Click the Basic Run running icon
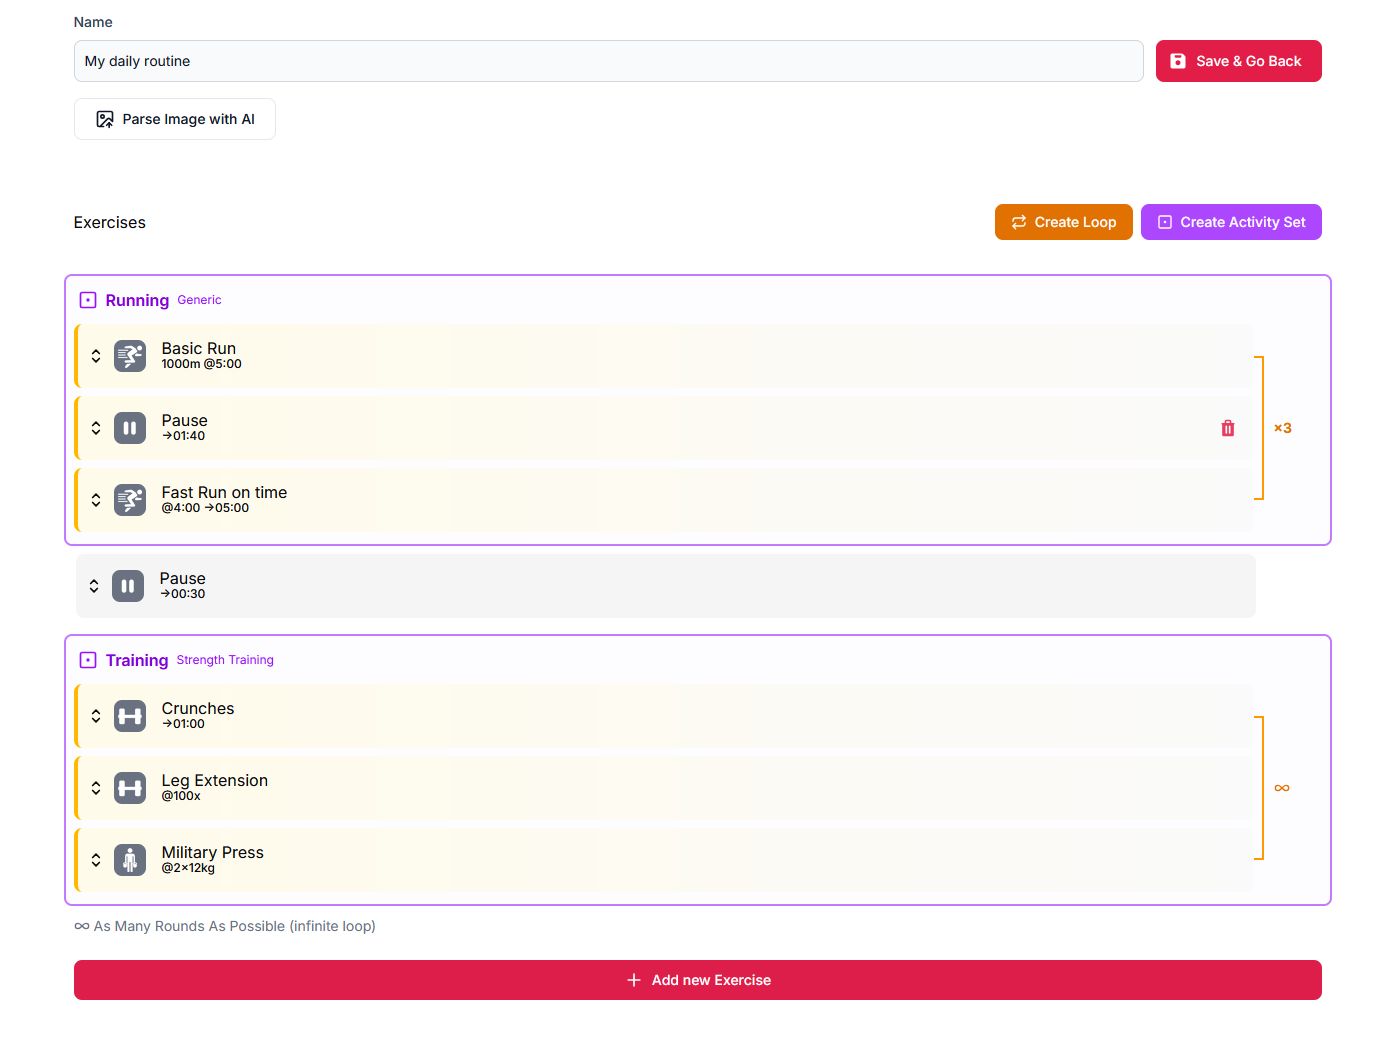 pos(130,356)
